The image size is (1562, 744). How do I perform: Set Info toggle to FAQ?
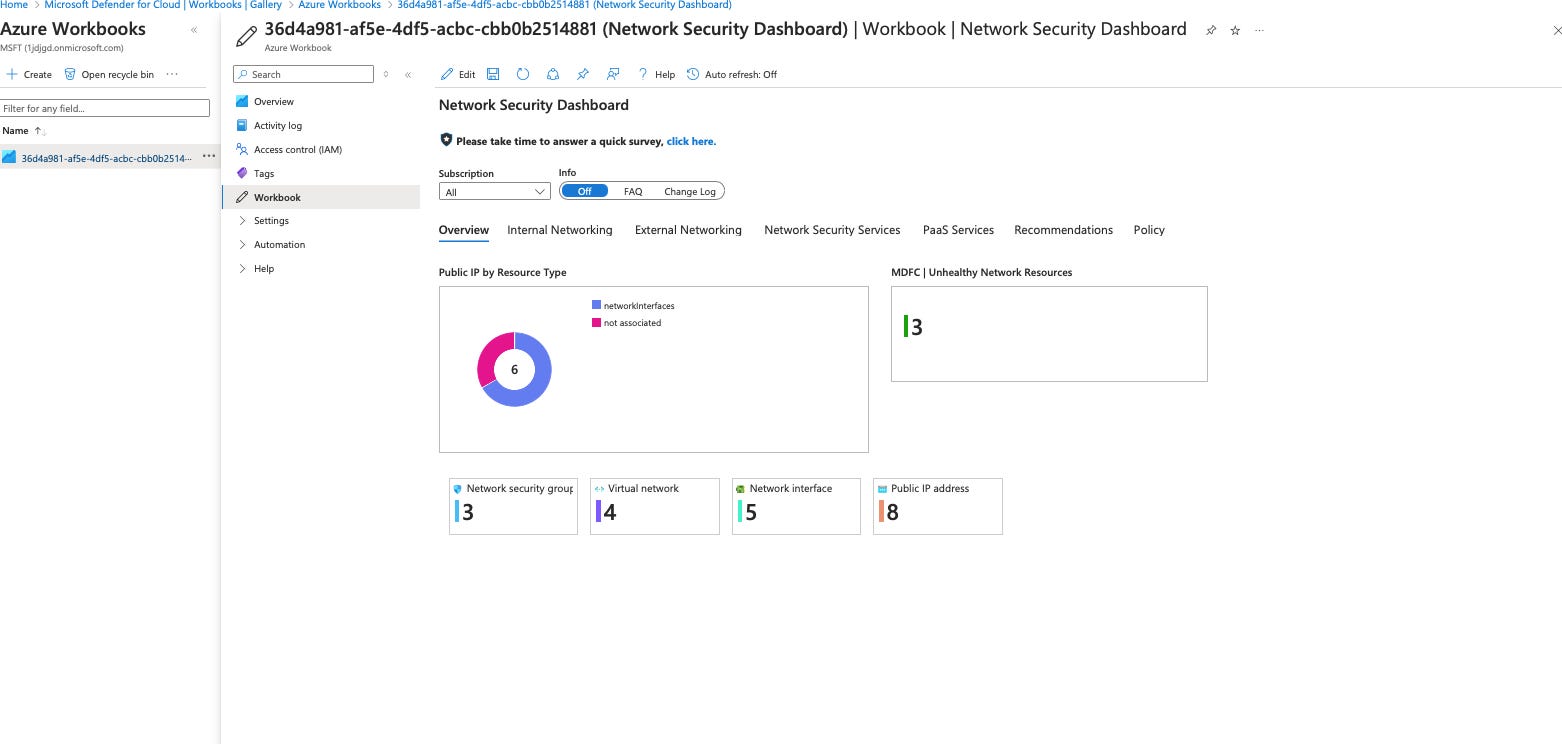[x=633, y=191]
